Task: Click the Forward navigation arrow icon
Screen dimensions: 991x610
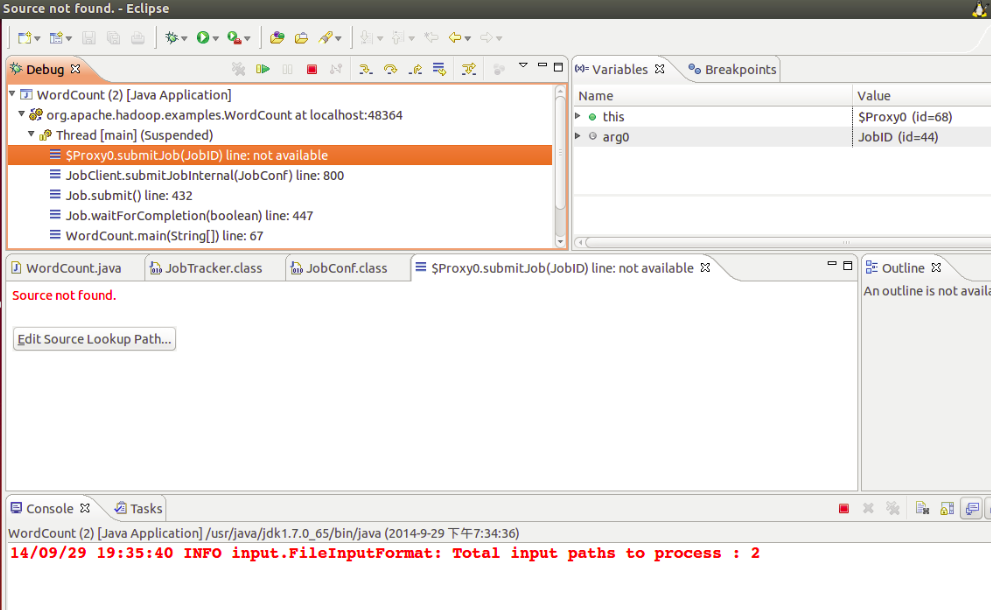Action: (486, 38)
